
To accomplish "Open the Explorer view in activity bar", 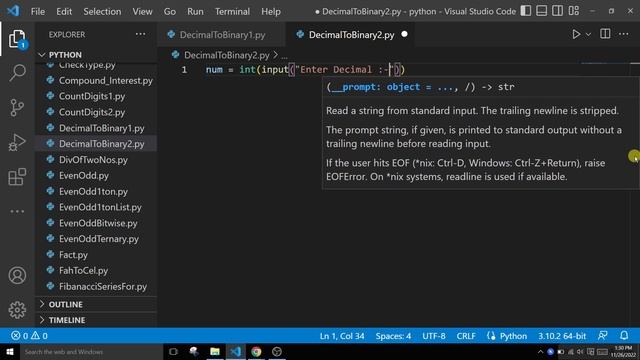I will [17, 39].
